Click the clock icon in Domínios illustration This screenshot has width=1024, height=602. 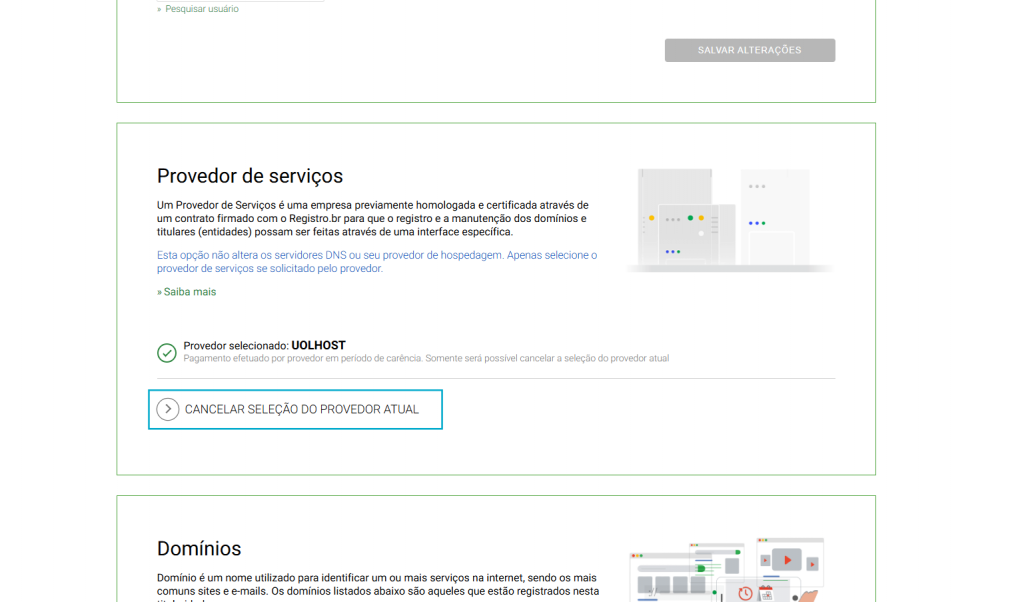pyautogui.click(x=745, y=593)
